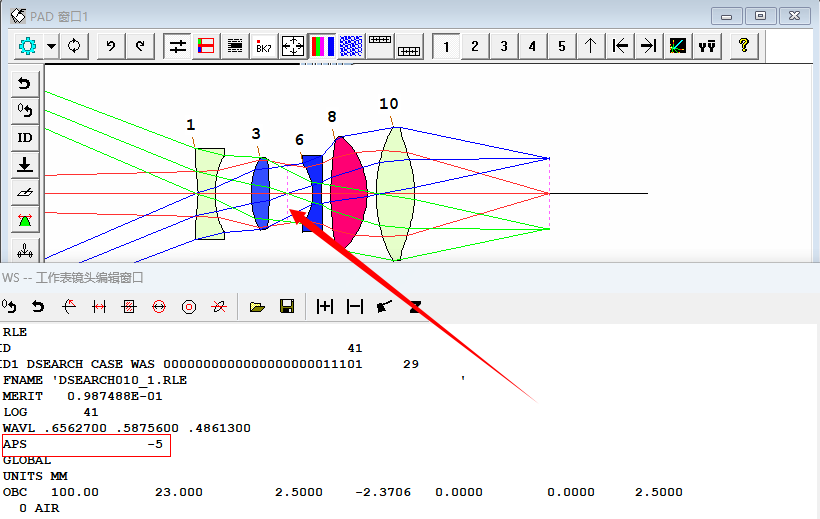820x519 pixels.
Task: Click the zero-undo icon in WS toolbar
Action: tap(9, 306)
